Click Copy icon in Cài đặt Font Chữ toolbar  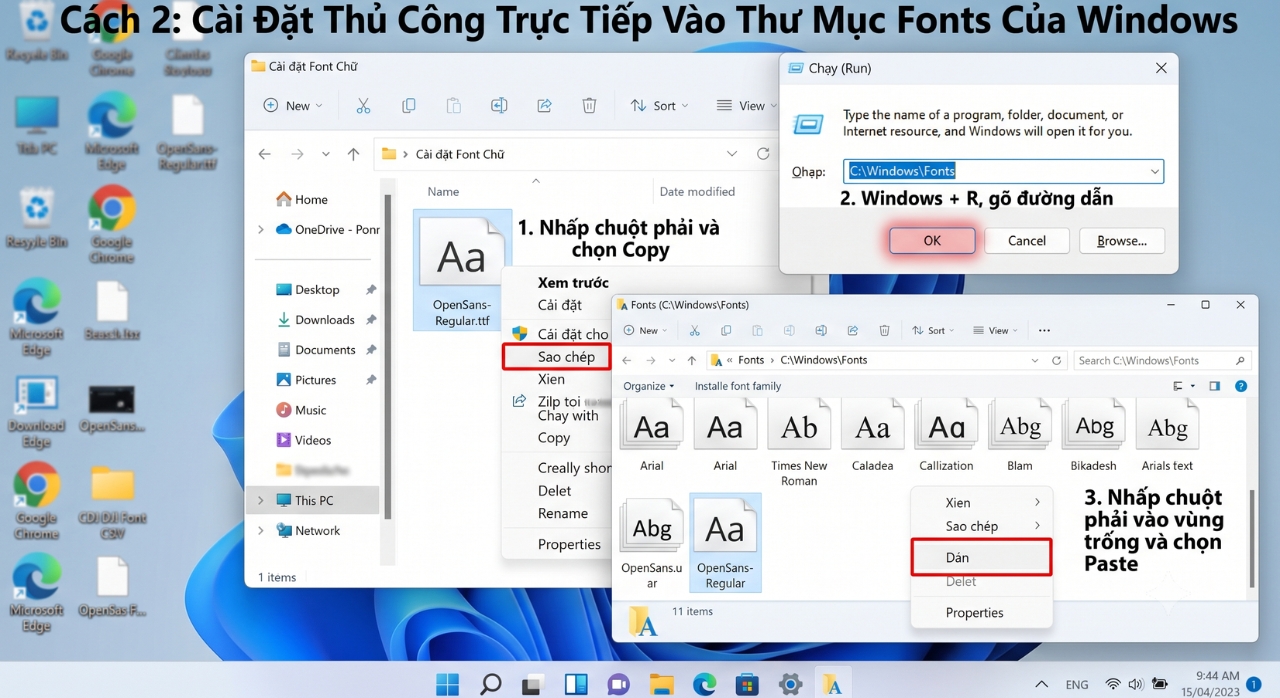(x=409, y=105)
